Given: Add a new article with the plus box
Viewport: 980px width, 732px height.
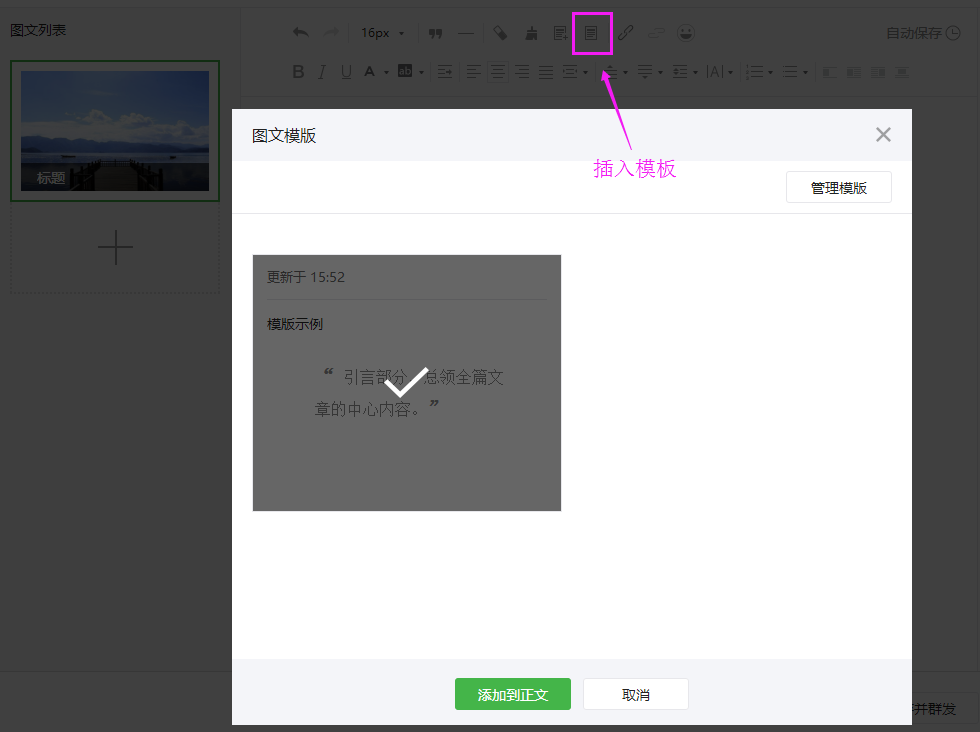Looking at the screenshot, I should pos(115,248).
